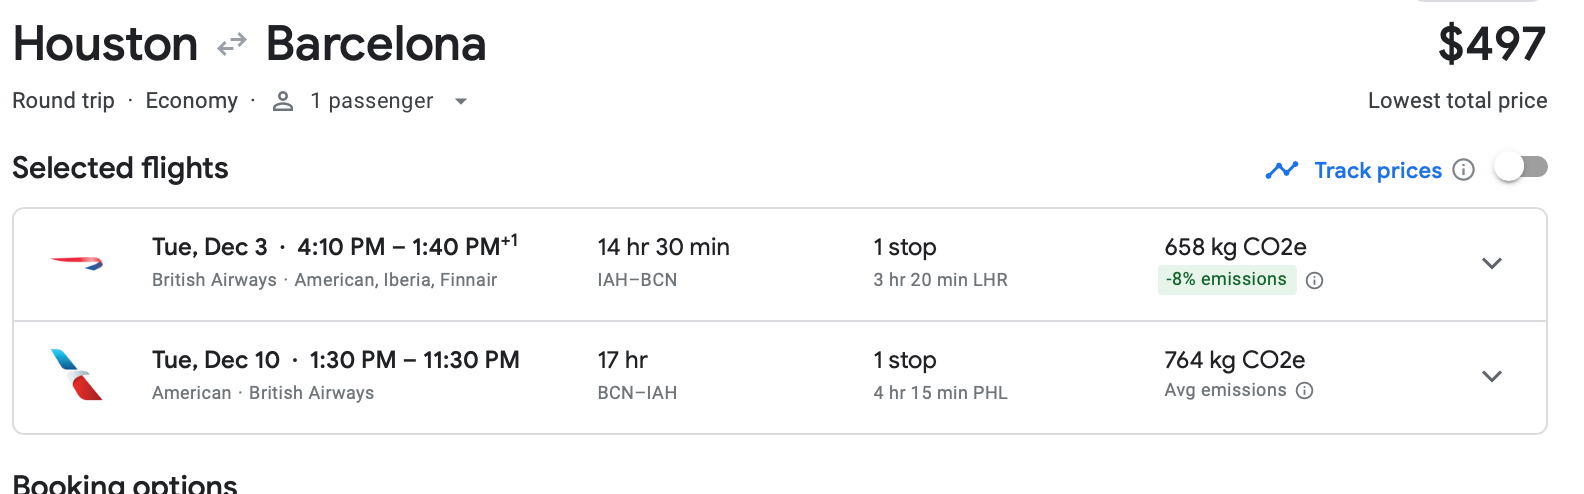This screenshot has width=1584, height=494.
Task: Click the 1 passenger label
Action: (x=371, y=101)
